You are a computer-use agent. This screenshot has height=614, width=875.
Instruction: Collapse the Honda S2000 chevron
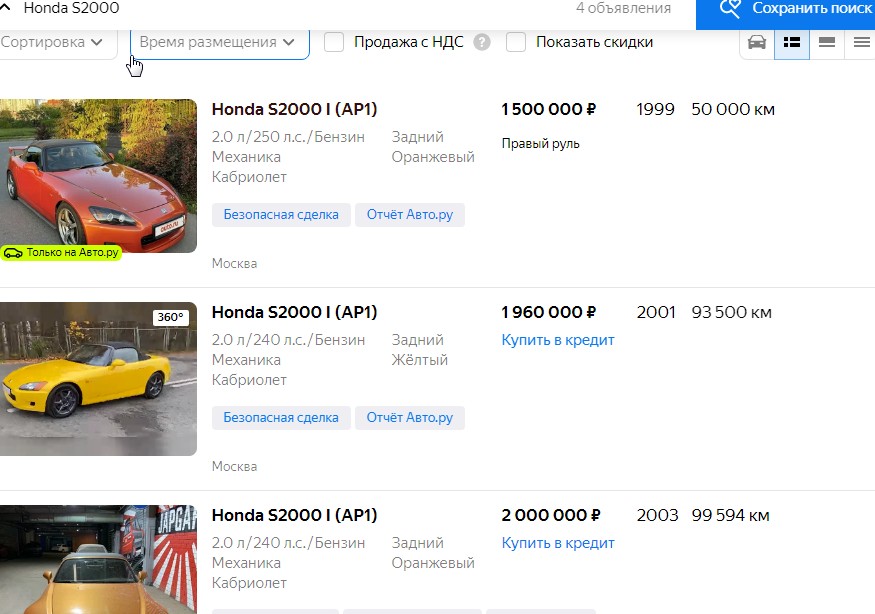pyautogui.click(x=5, y=7)
